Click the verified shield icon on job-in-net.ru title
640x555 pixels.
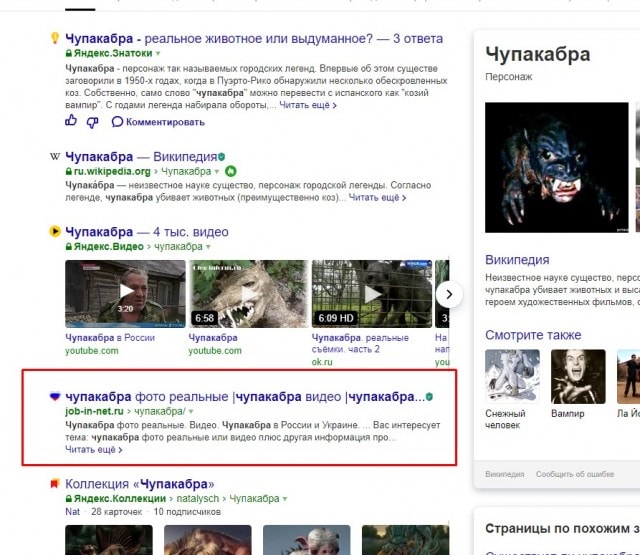click(429, 396)
